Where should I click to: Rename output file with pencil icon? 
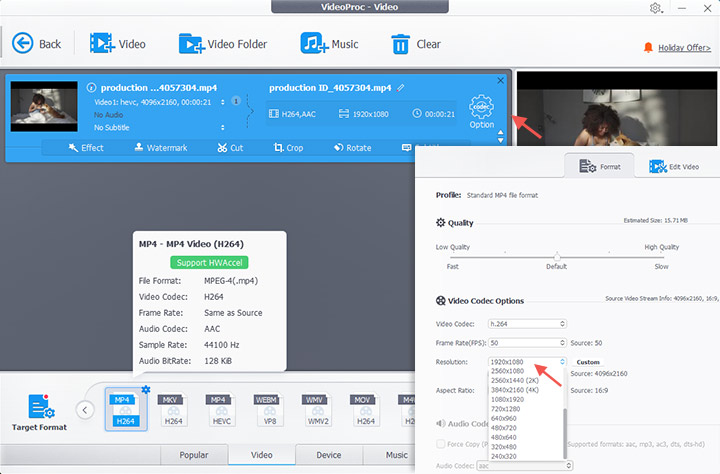(401, 87)
